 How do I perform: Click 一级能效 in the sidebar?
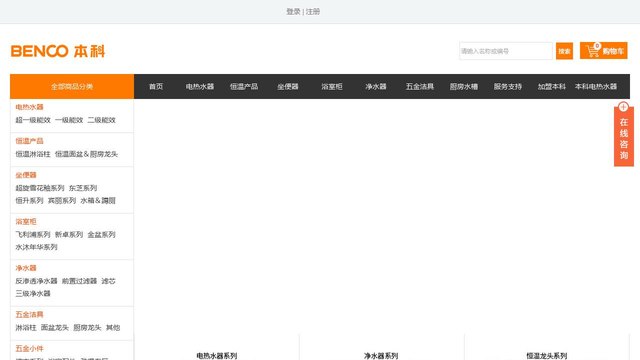click(x=69, y=120)
